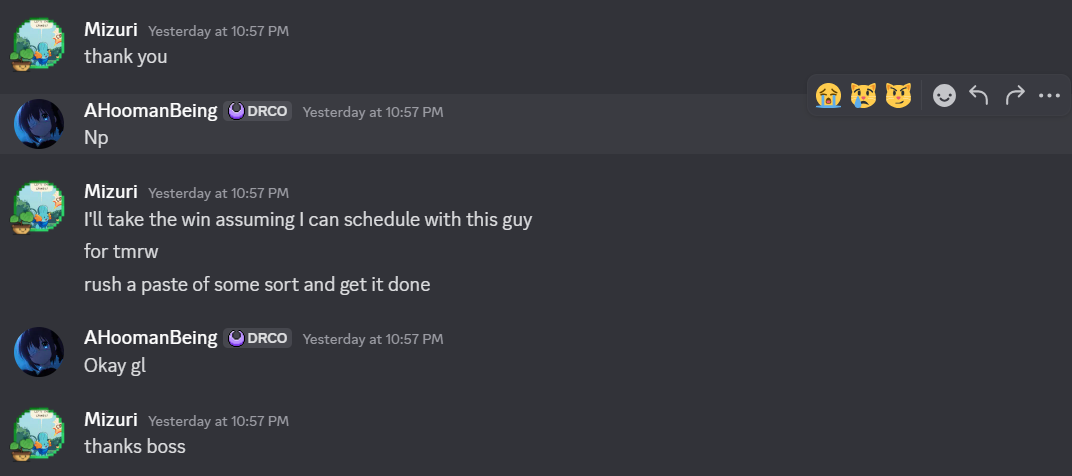Click the DRCO tag beside "Okay gl"
This screenshot has height=476, width=1072.
tap(258, 338)
